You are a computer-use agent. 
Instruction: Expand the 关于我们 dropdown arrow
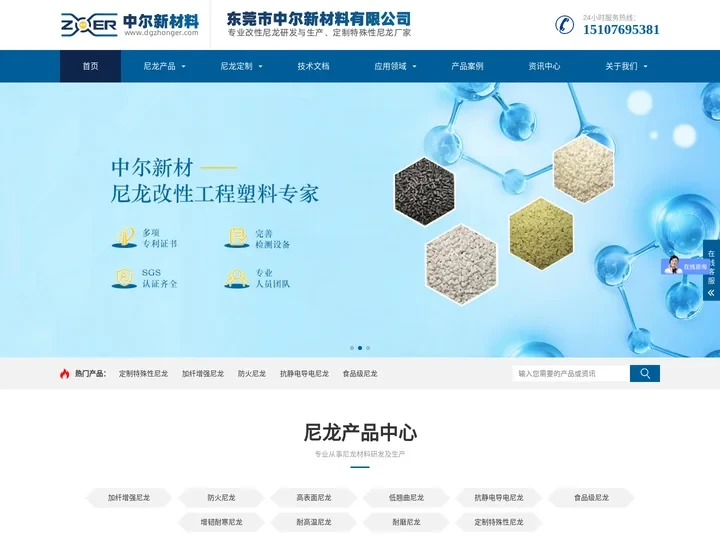(x=645, y=67)
